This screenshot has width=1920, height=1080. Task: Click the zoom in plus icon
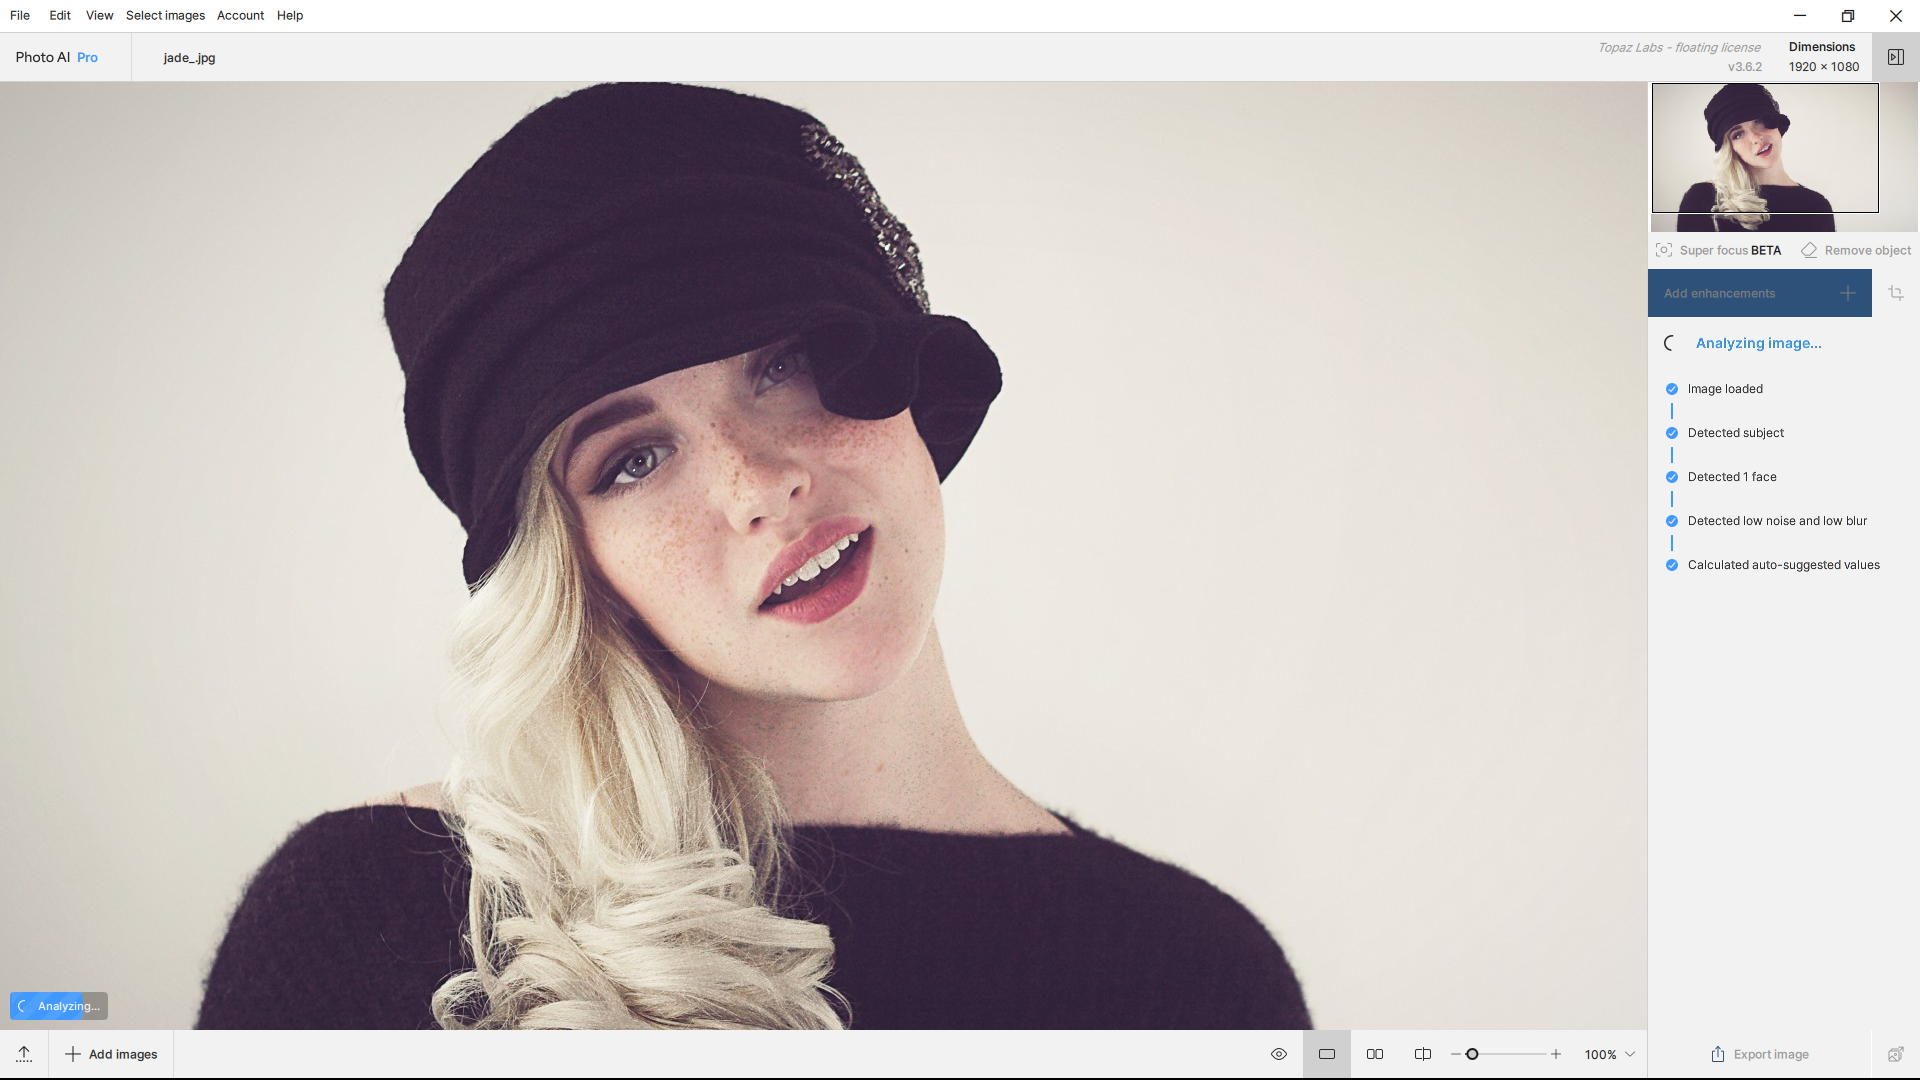pos(1556,1054)
